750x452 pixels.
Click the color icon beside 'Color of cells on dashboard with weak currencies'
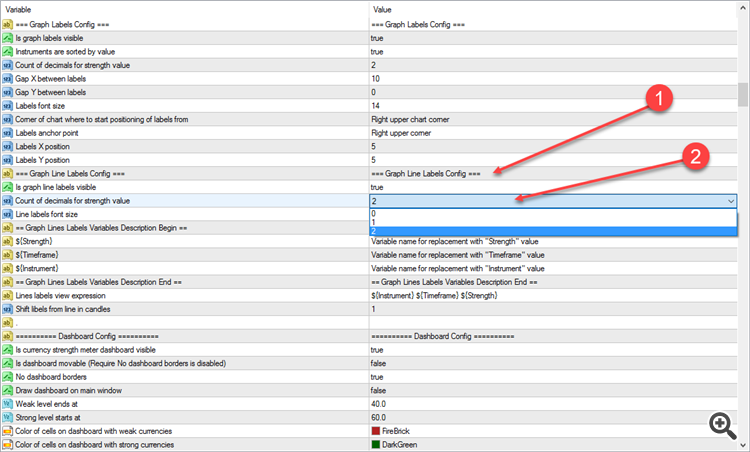[7, 431]
